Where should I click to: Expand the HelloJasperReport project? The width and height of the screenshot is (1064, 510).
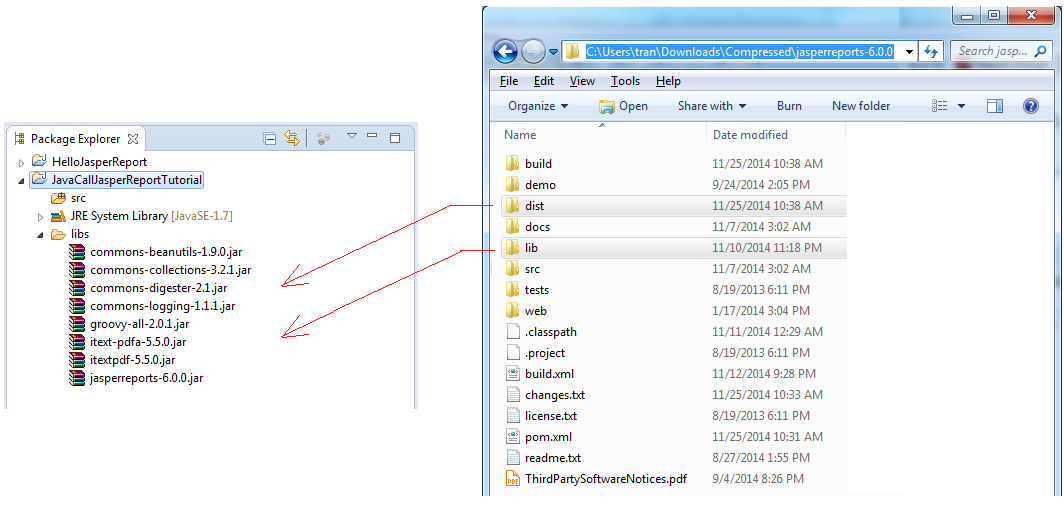pos(21,163)
